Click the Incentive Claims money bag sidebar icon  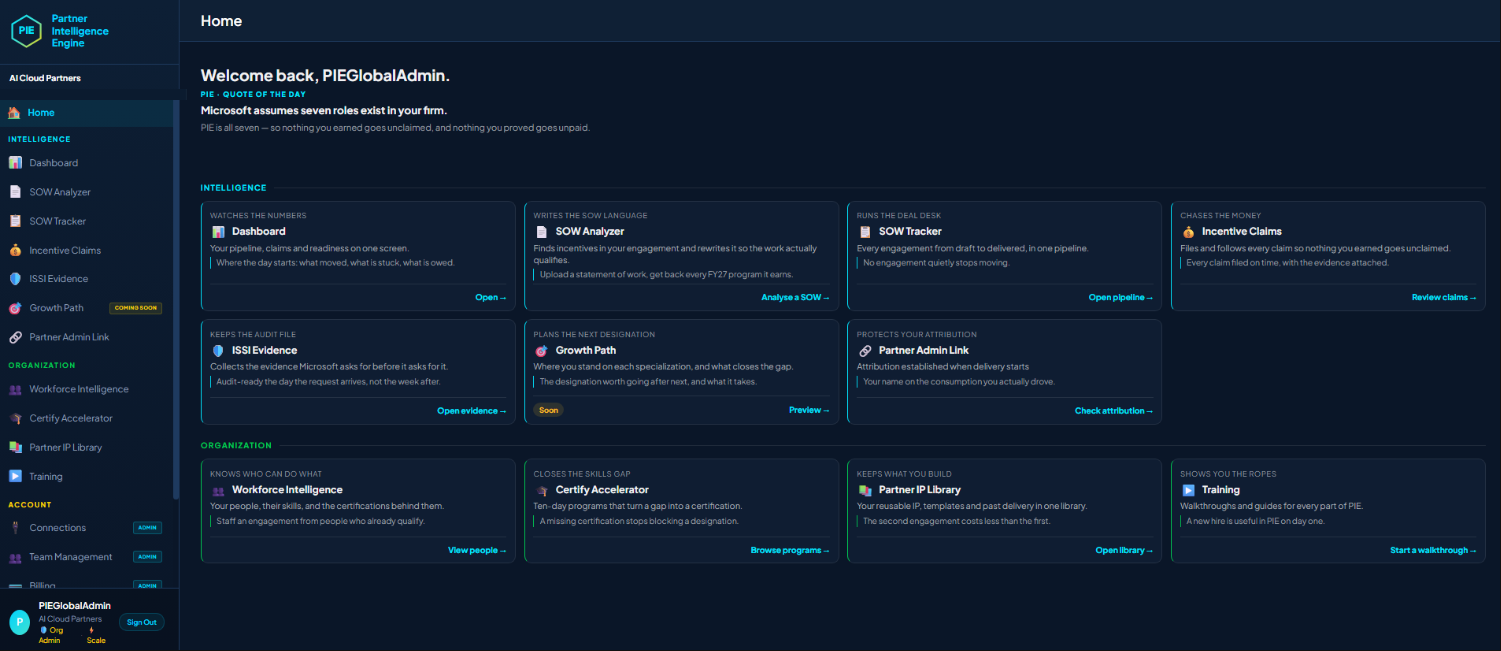15,250
